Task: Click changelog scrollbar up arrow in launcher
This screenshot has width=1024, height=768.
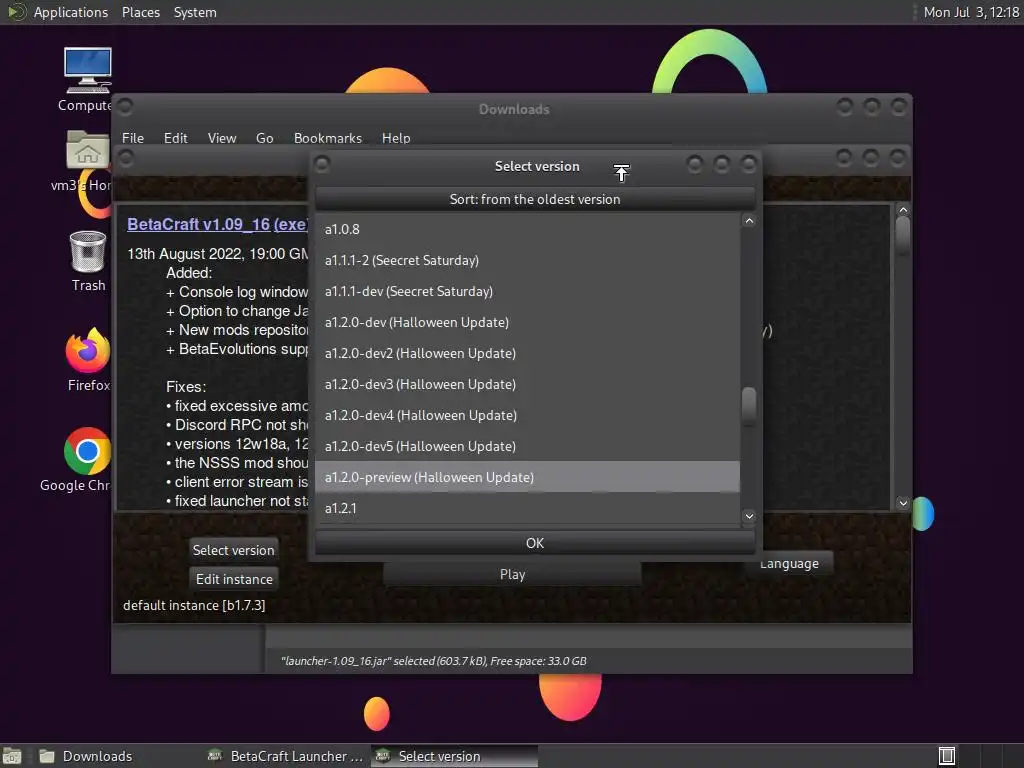Action: coord(903,210)
